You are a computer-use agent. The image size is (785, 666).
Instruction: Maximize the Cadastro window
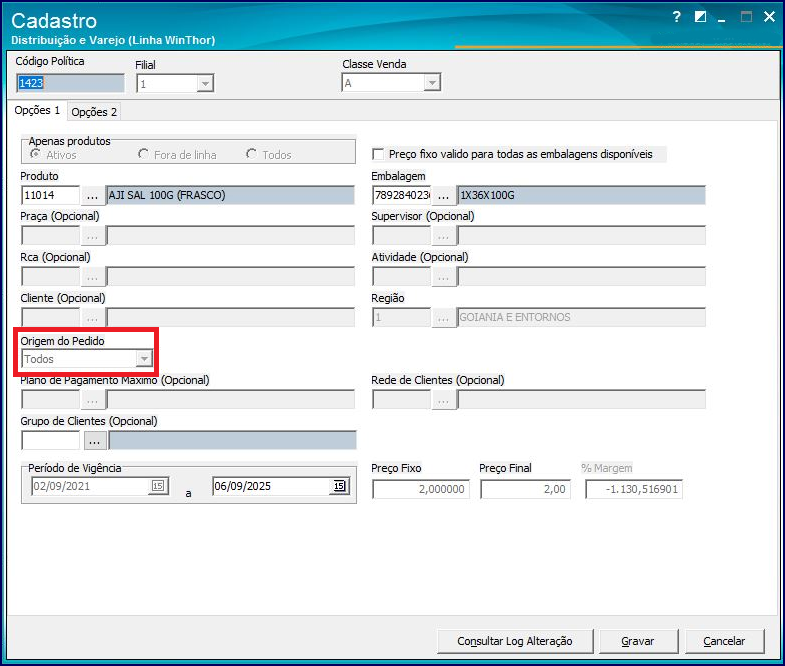pos(746,17)
